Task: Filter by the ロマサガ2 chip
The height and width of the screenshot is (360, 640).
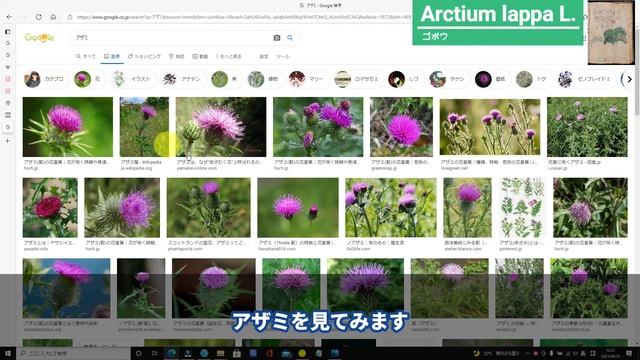Action: pyautogui.click(x=357, y=79)
